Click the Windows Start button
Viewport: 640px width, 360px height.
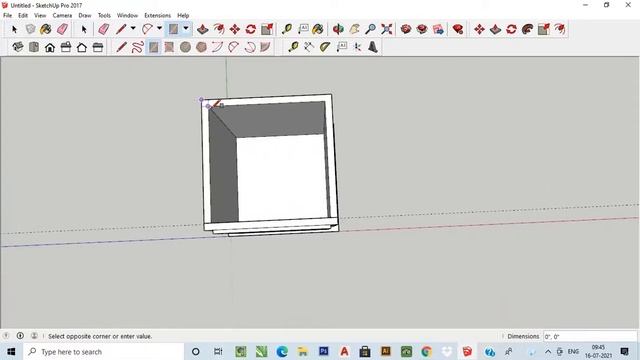[11, 351]
